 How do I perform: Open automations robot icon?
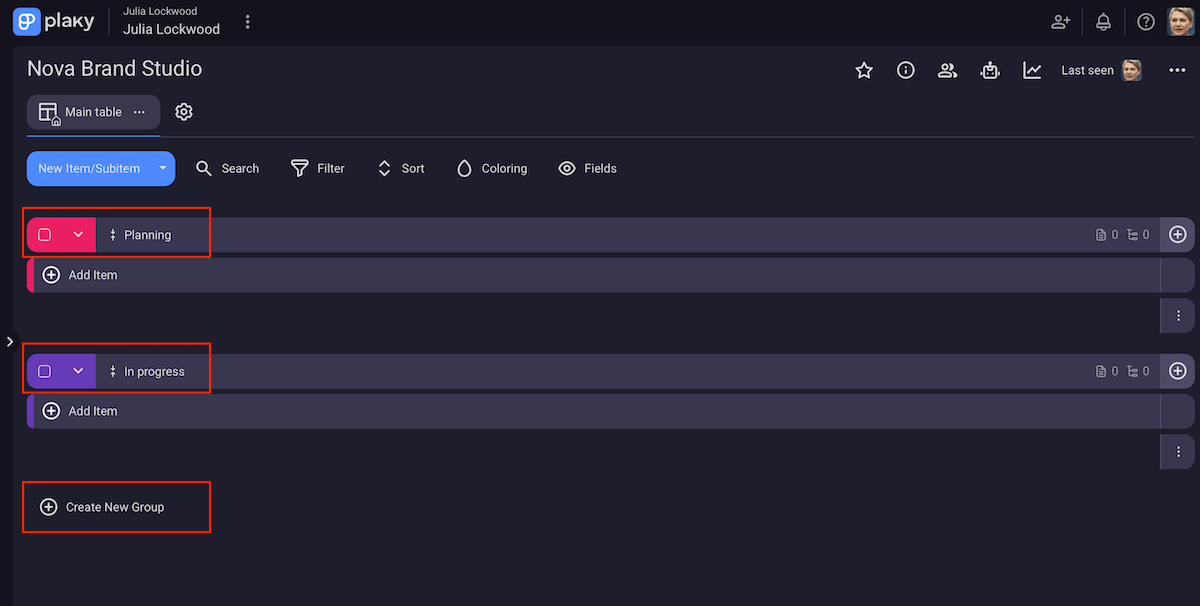pyautogui.click(x=990, y=70)
